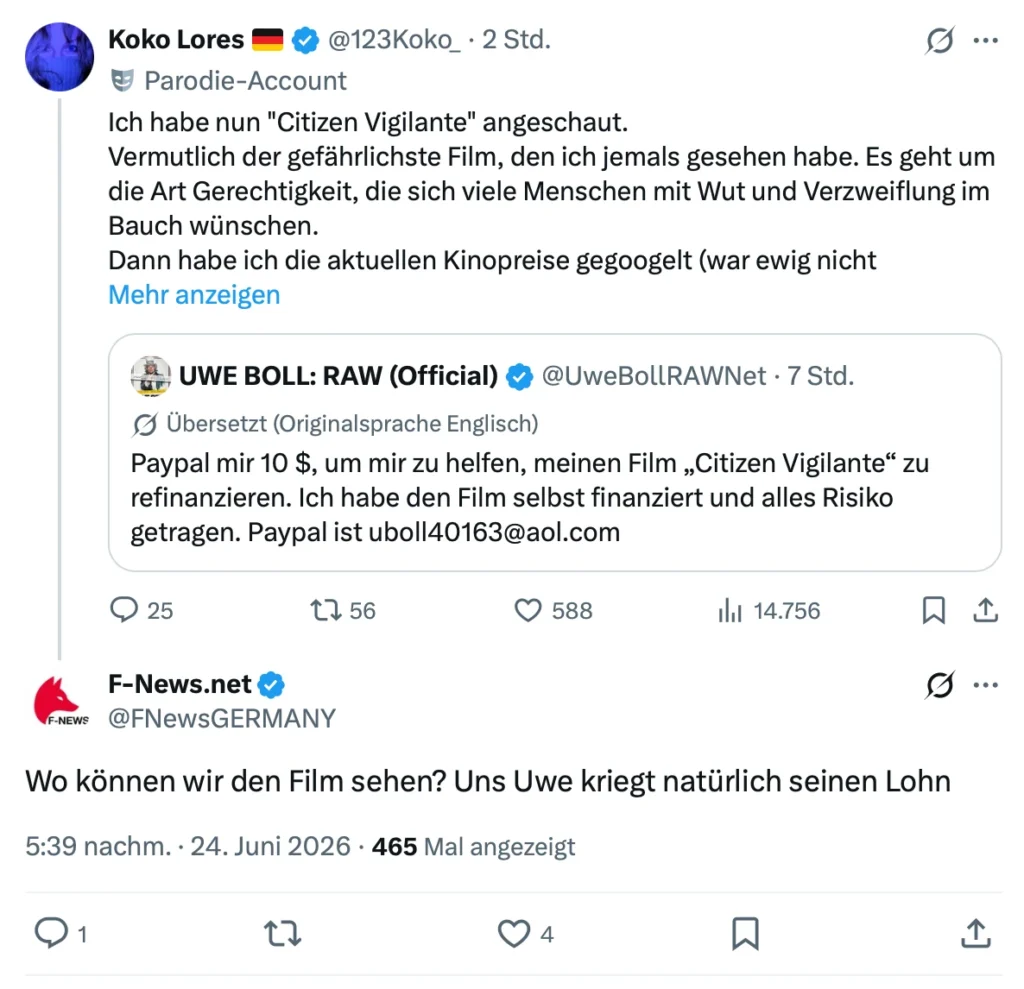Like Koko Lores' post with 588 likes
This screenshot has height=989, width=1024.
click(528, 610)
